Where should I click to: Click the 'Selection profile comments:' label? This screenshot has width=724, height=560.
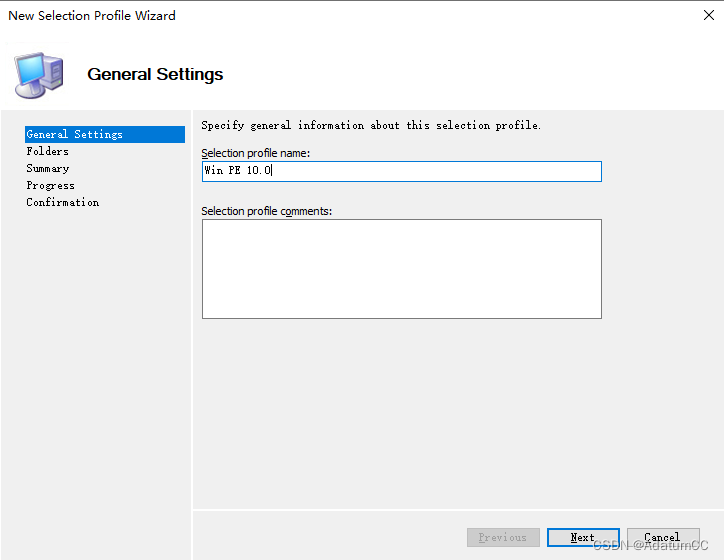tap(267, 211)
